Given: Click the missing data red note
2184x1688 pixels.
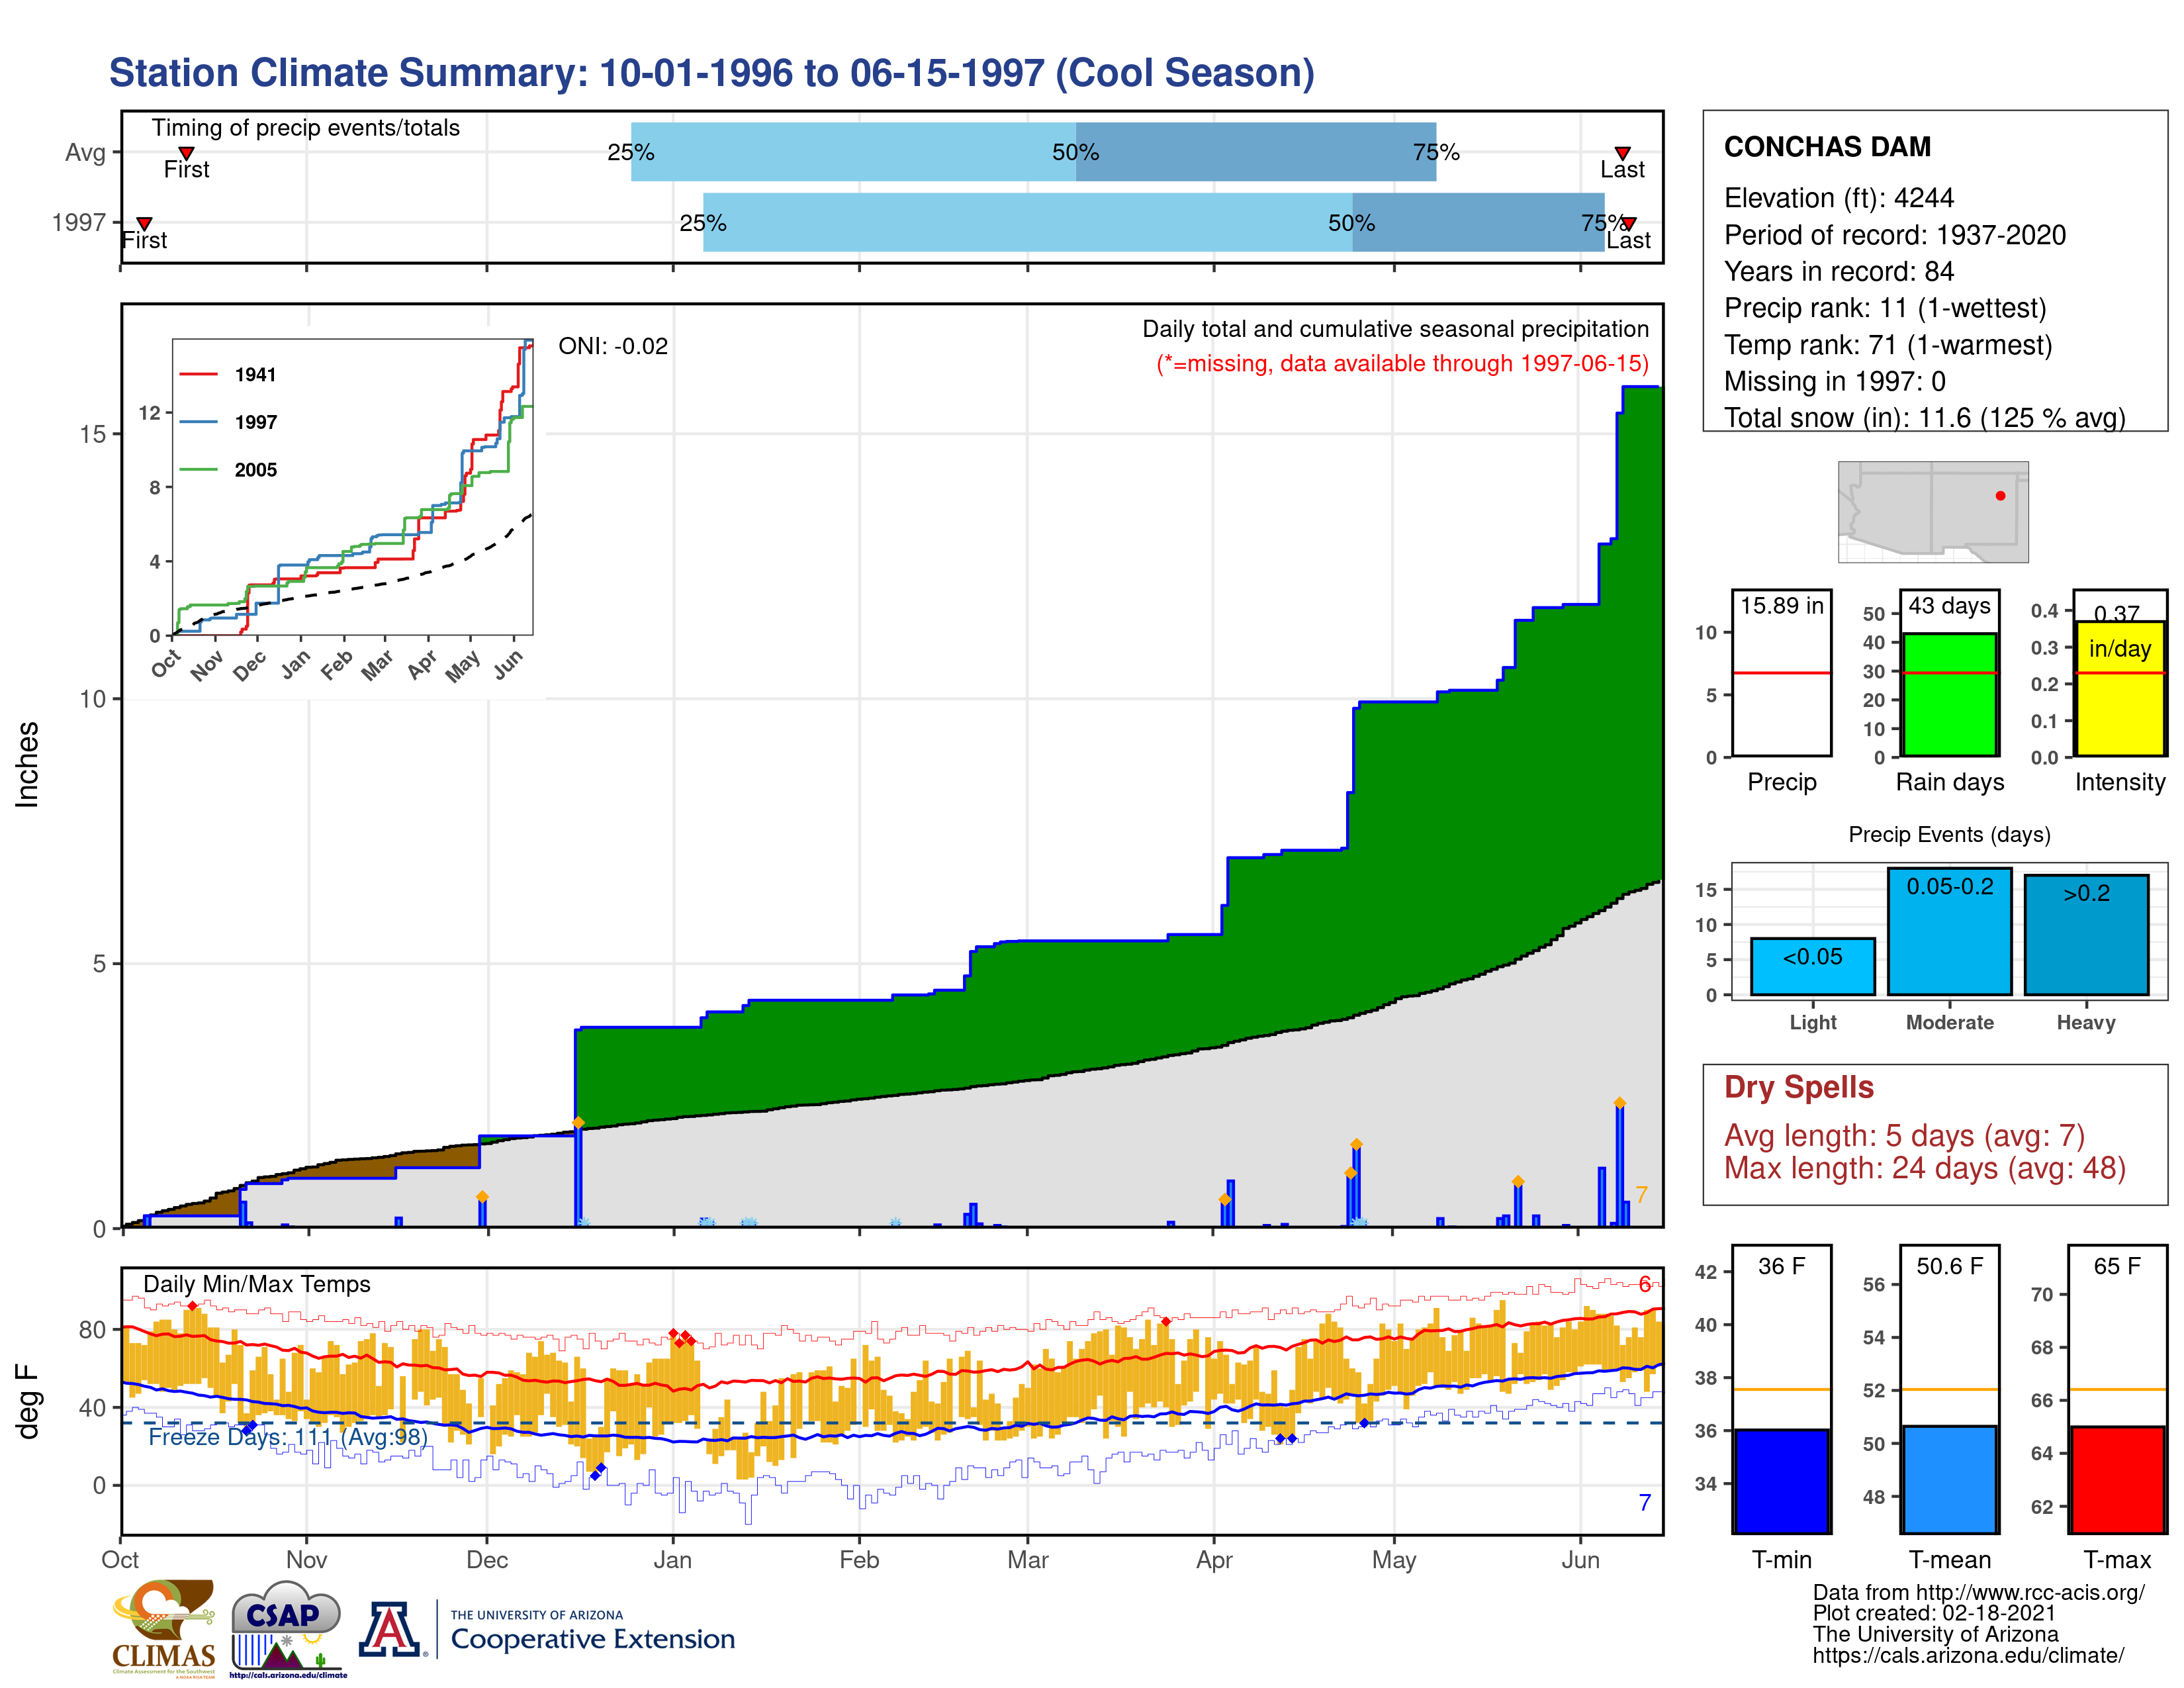Looking at the screenshot, I should click(1403, 363).
